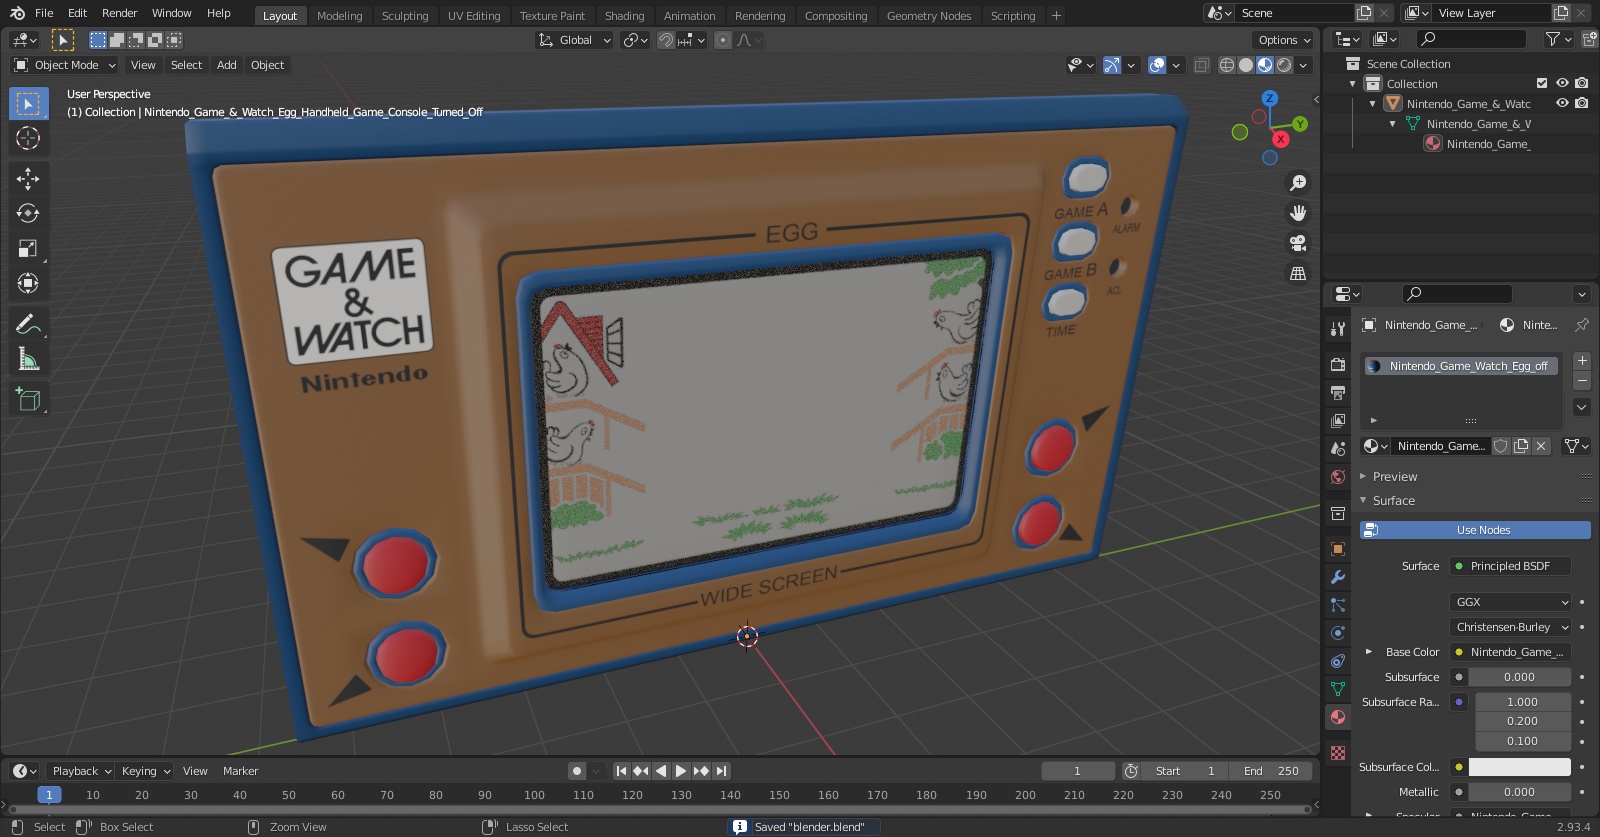Image resolution: width=1600 pixels, height=837 pixels.
Task: Select the Add Cube tool
Action: [x=28, y=400]
